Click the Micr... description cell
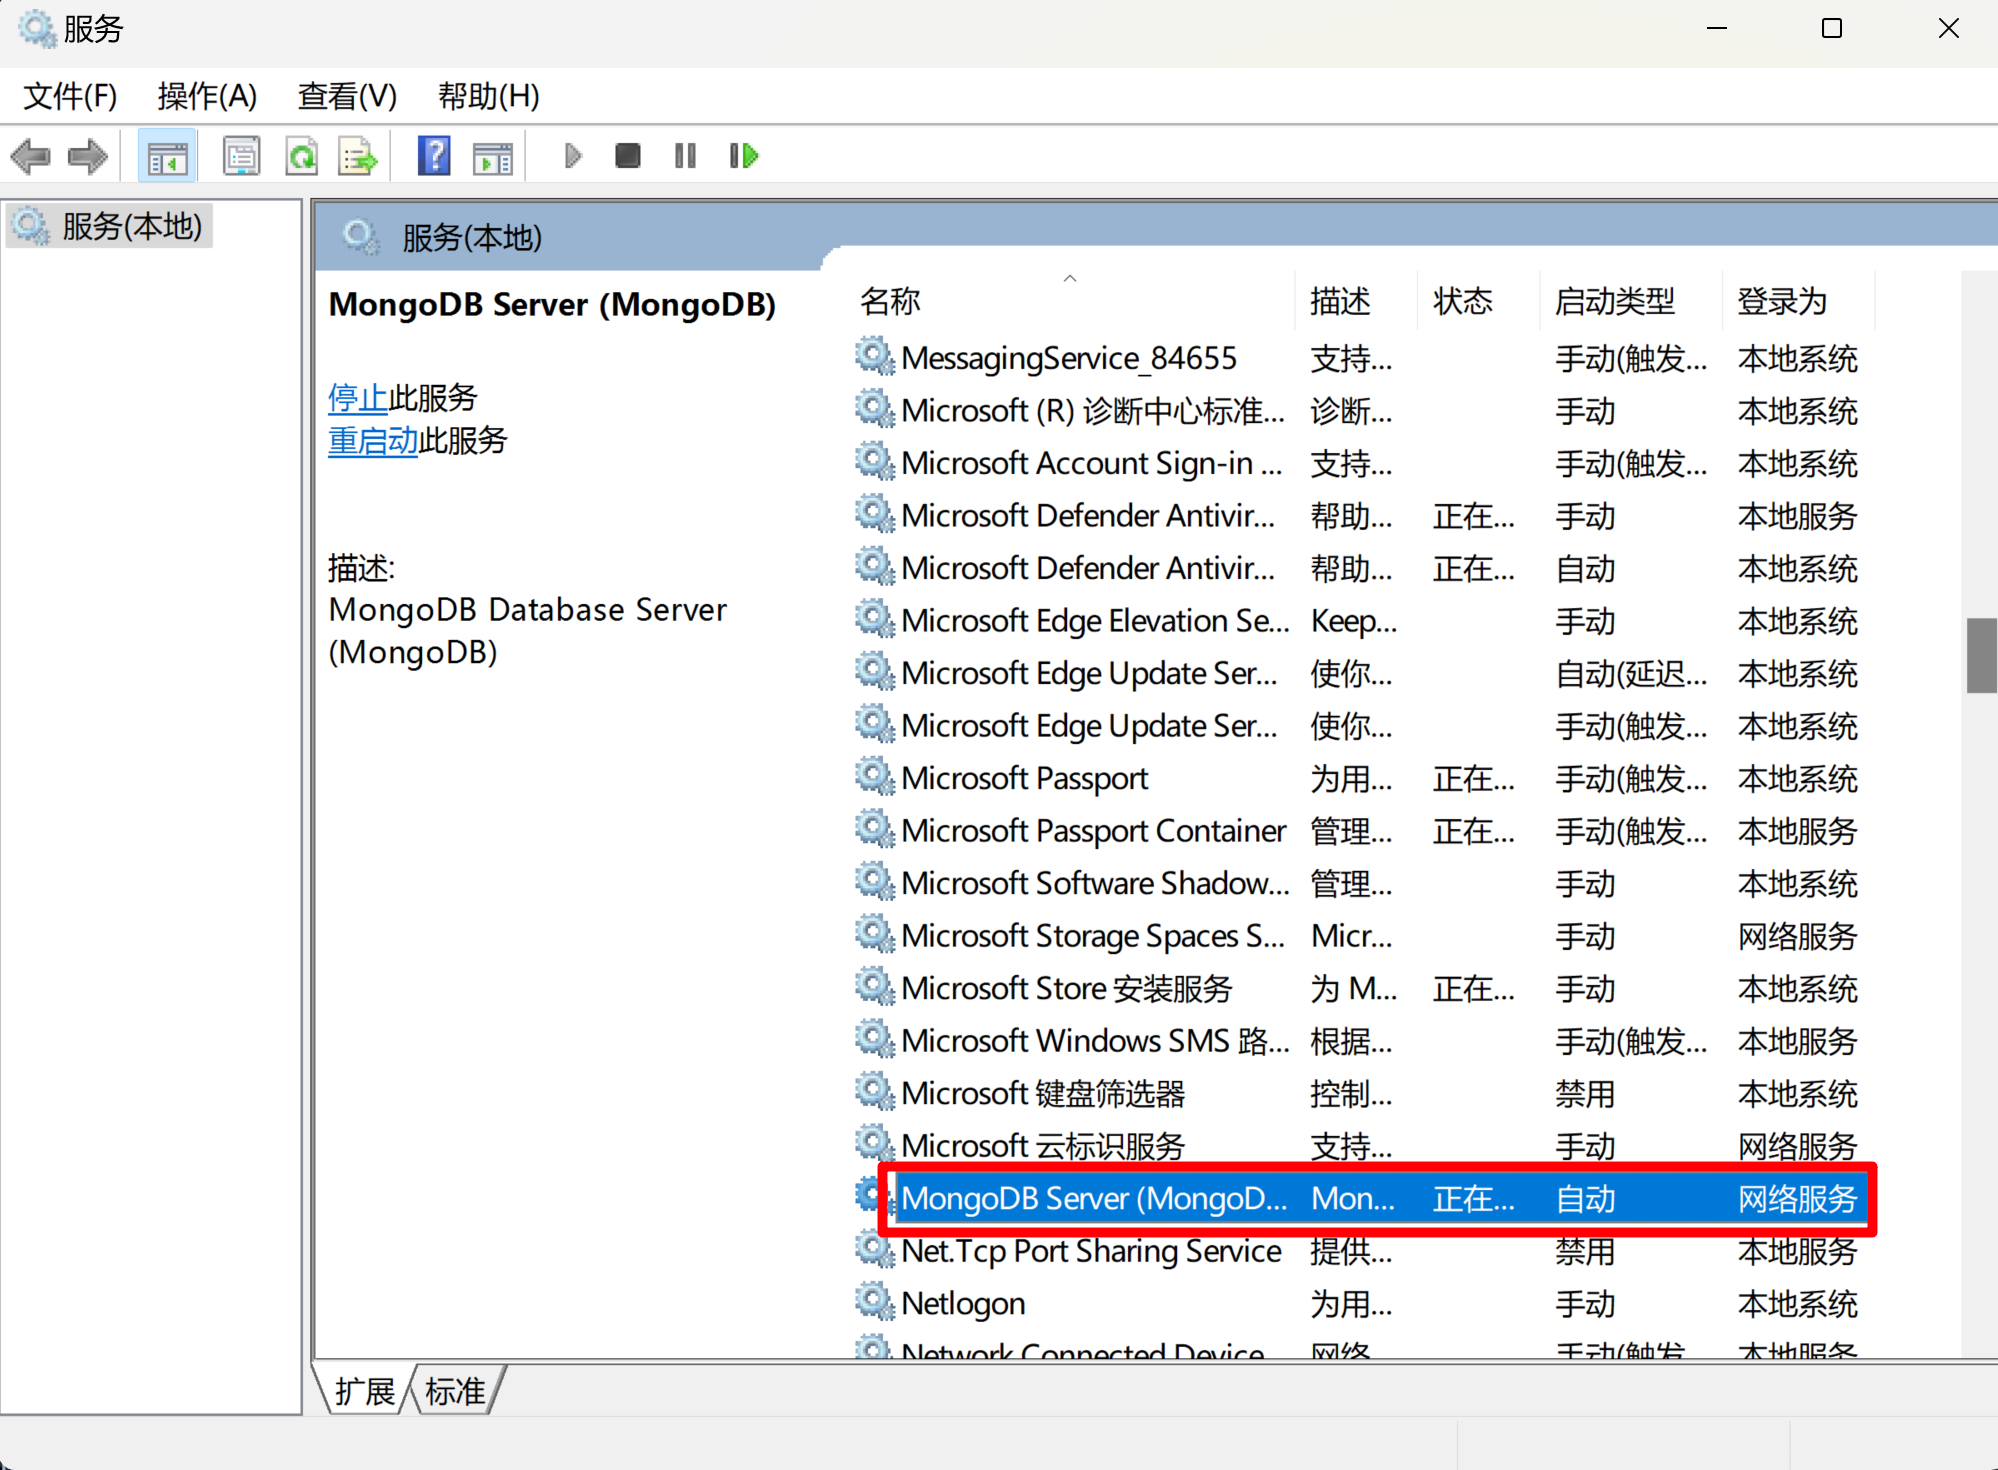 point(1351,936)
